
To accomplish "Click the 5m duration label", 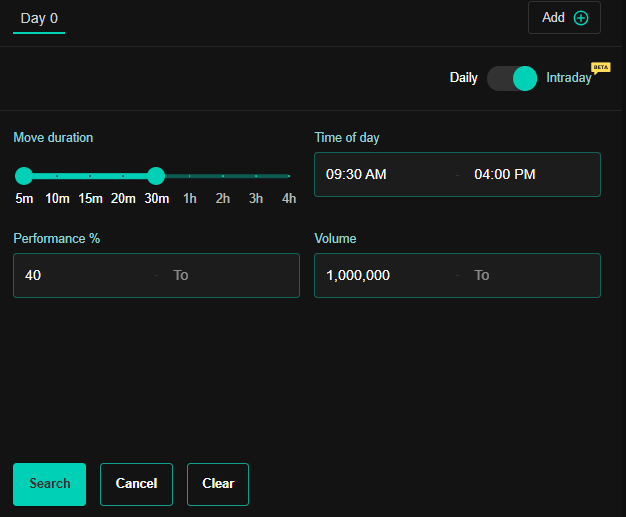I will pos(24,198).
